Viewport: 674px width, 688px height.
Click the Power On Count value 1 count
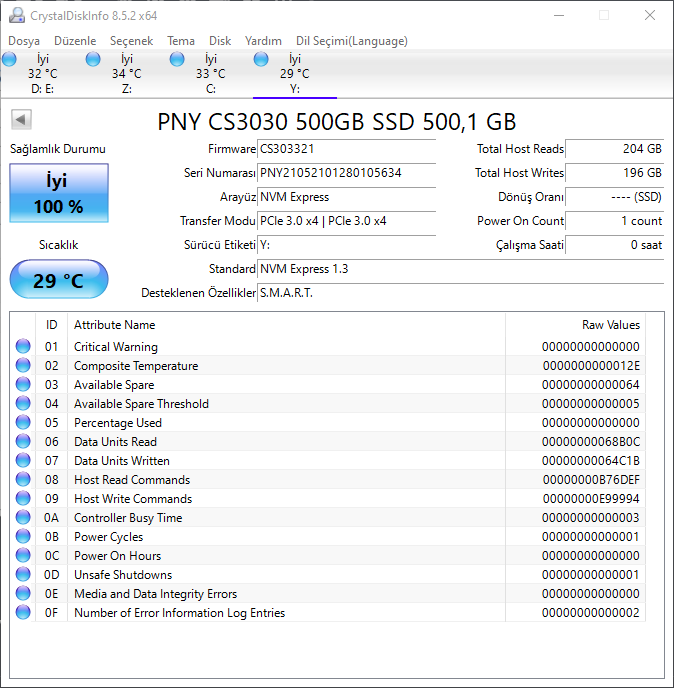(x=615, y=221)
